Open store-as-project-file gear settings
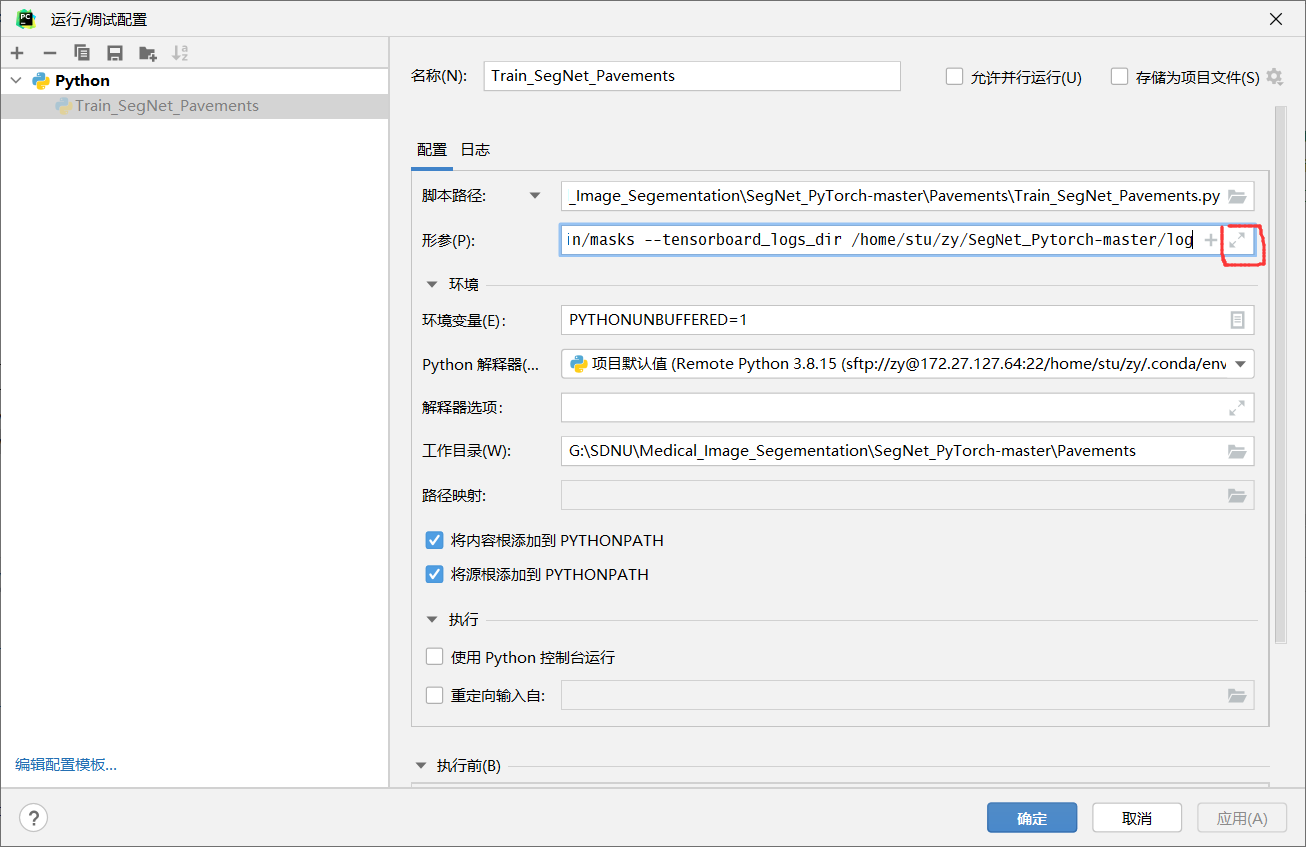This screenshot has width=1306, height=847. (1274, 77)
